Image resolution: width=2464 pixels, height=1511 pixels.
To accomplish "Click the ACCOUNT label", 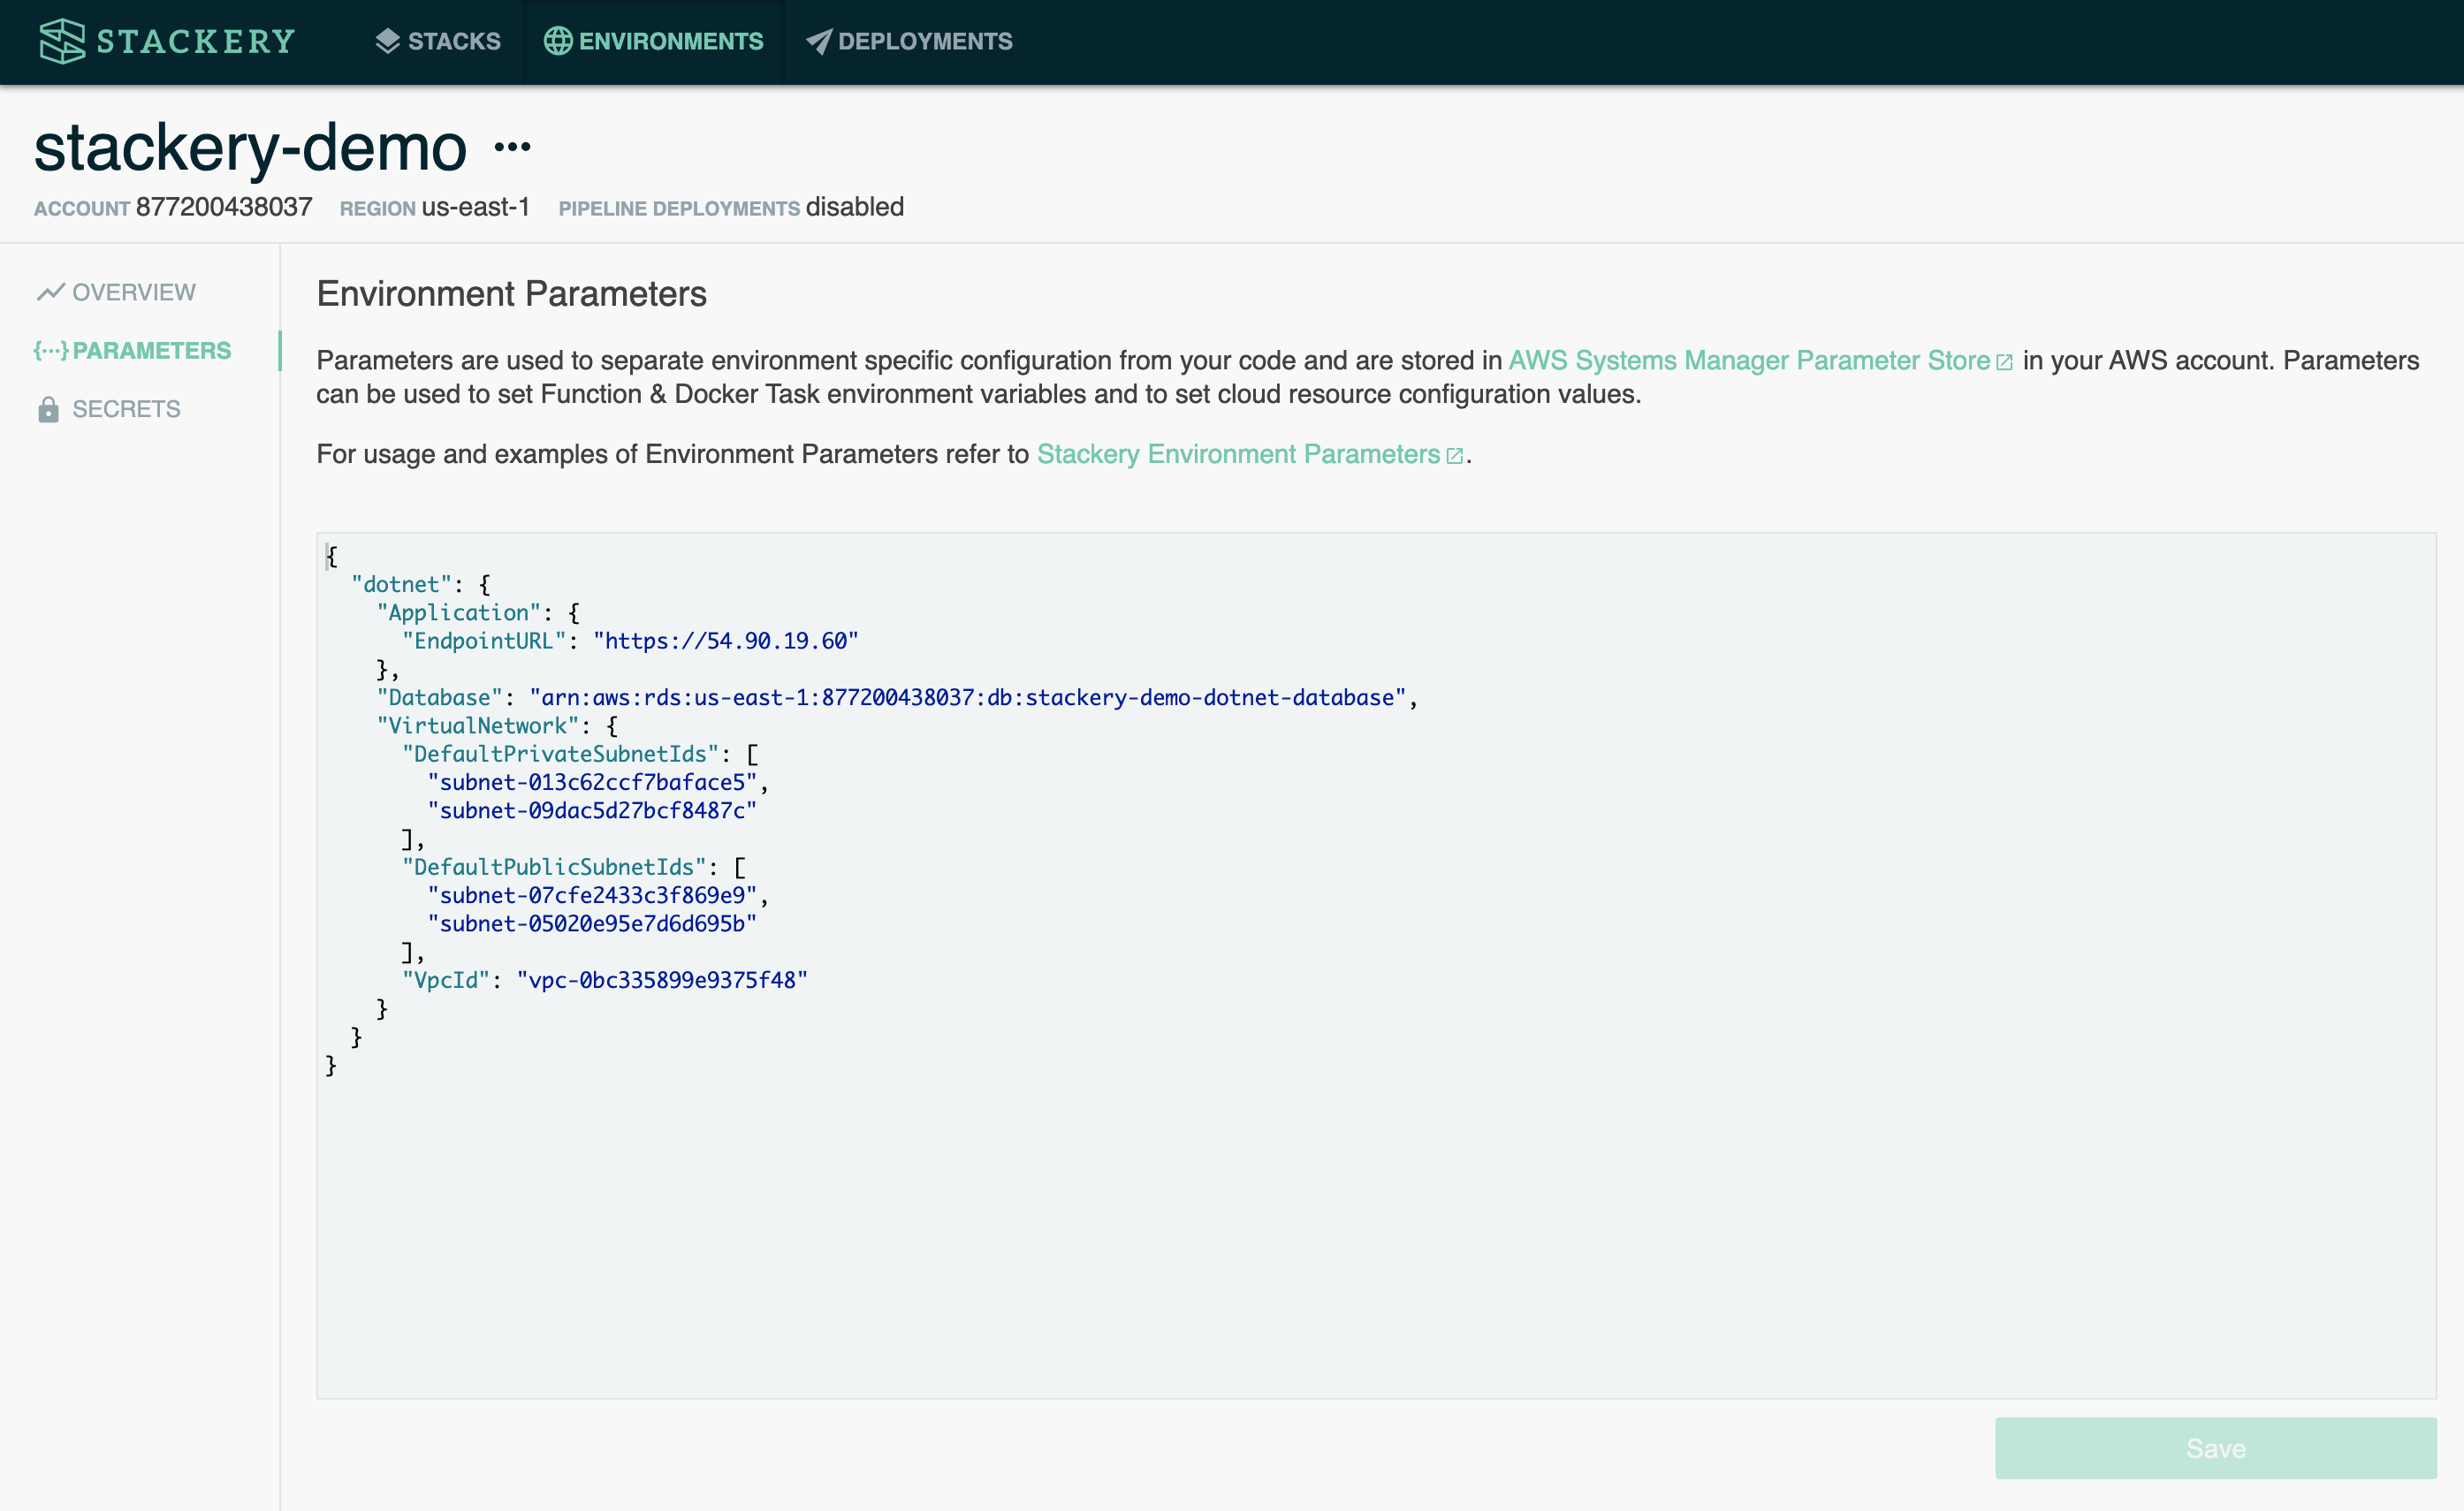I will coord(82,209).
